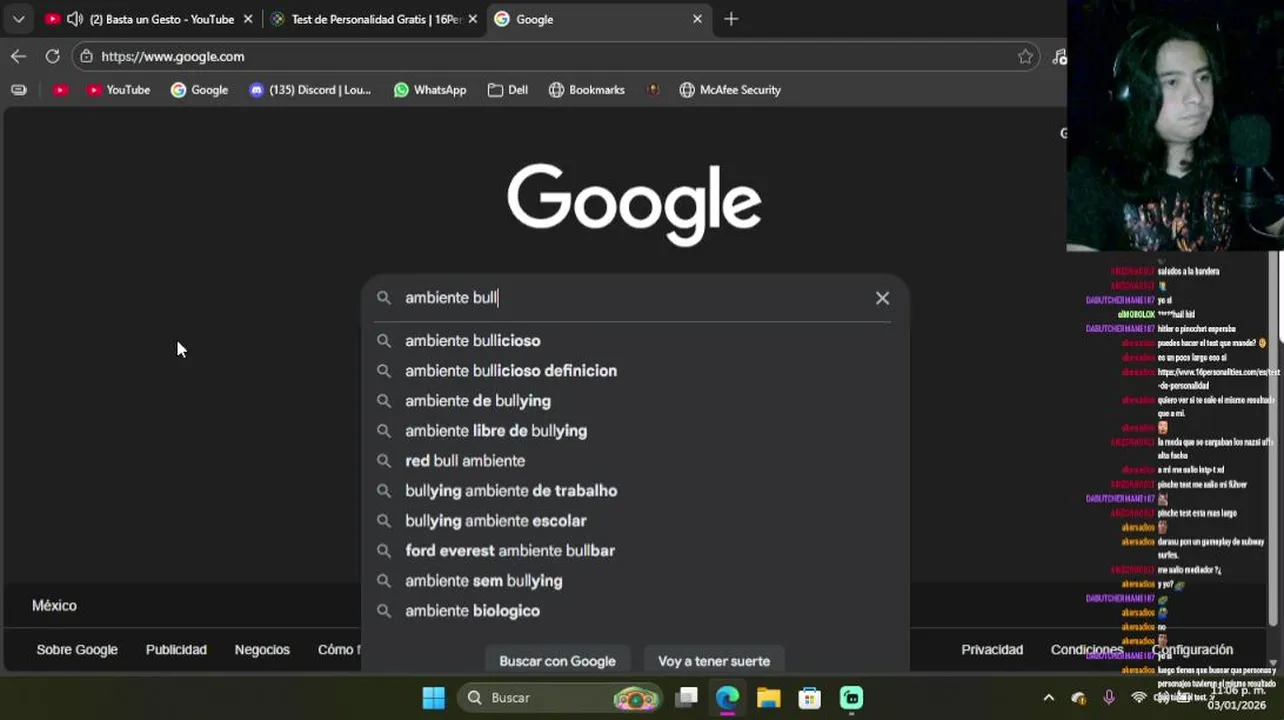
Task: Open the Condiciones footer link
Action: click(1087, 650)
